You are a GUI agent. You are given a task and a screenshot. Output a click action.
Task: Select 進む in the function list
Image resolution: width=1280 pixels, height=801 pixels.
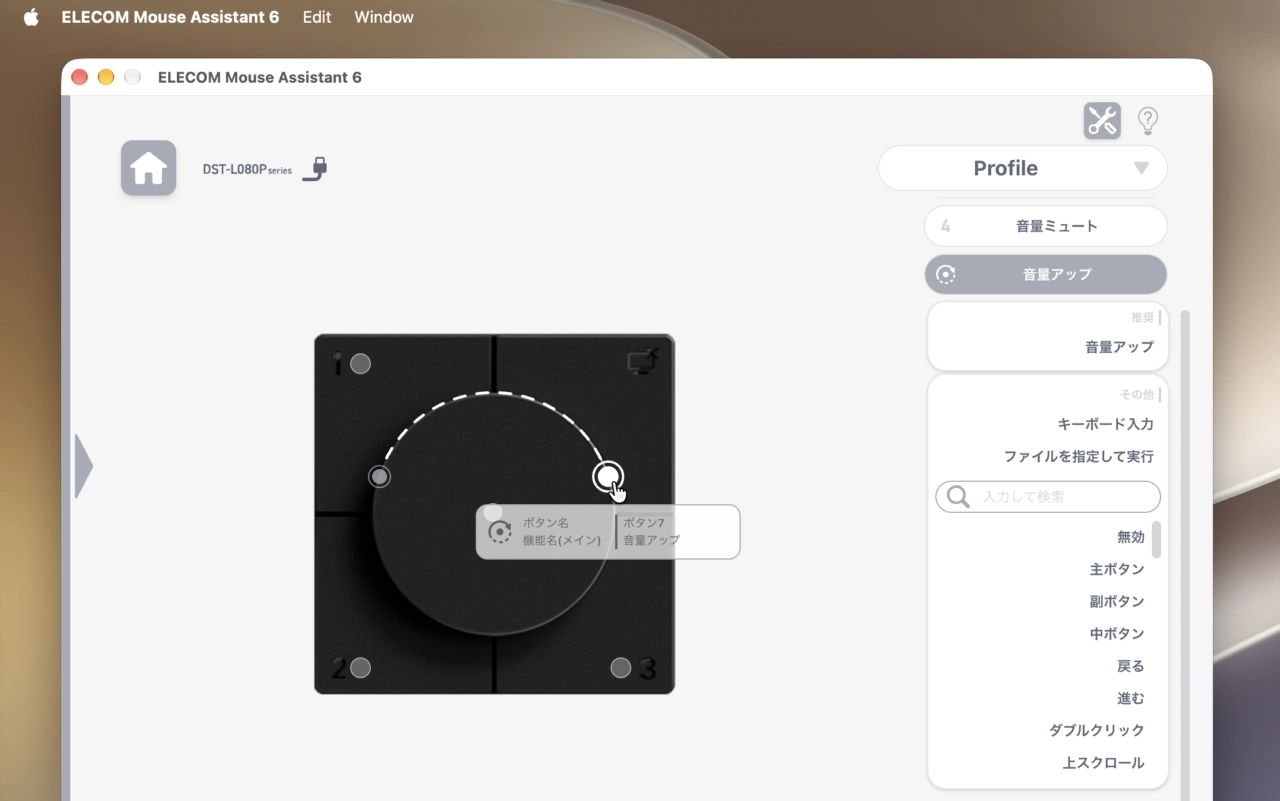[x=1130, y=698]
